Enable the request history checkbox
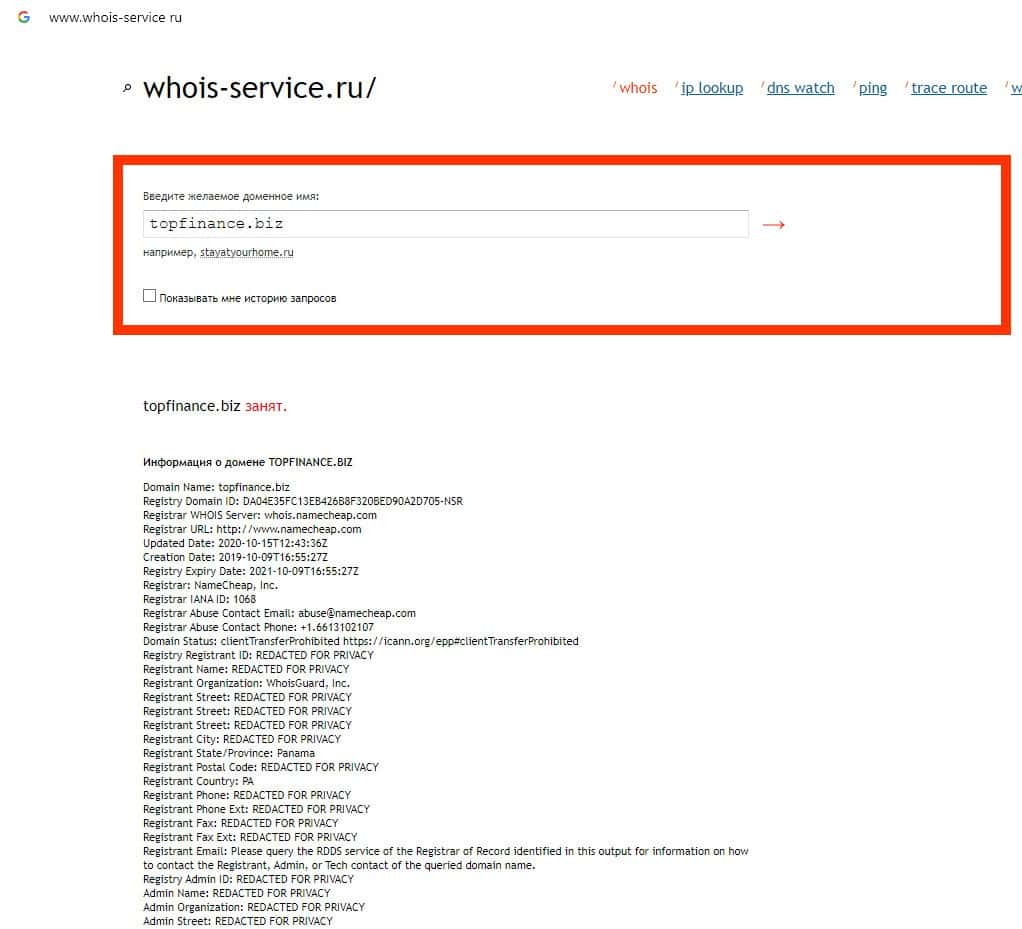This screenshot has height=929, width=1022. (149, 296)
